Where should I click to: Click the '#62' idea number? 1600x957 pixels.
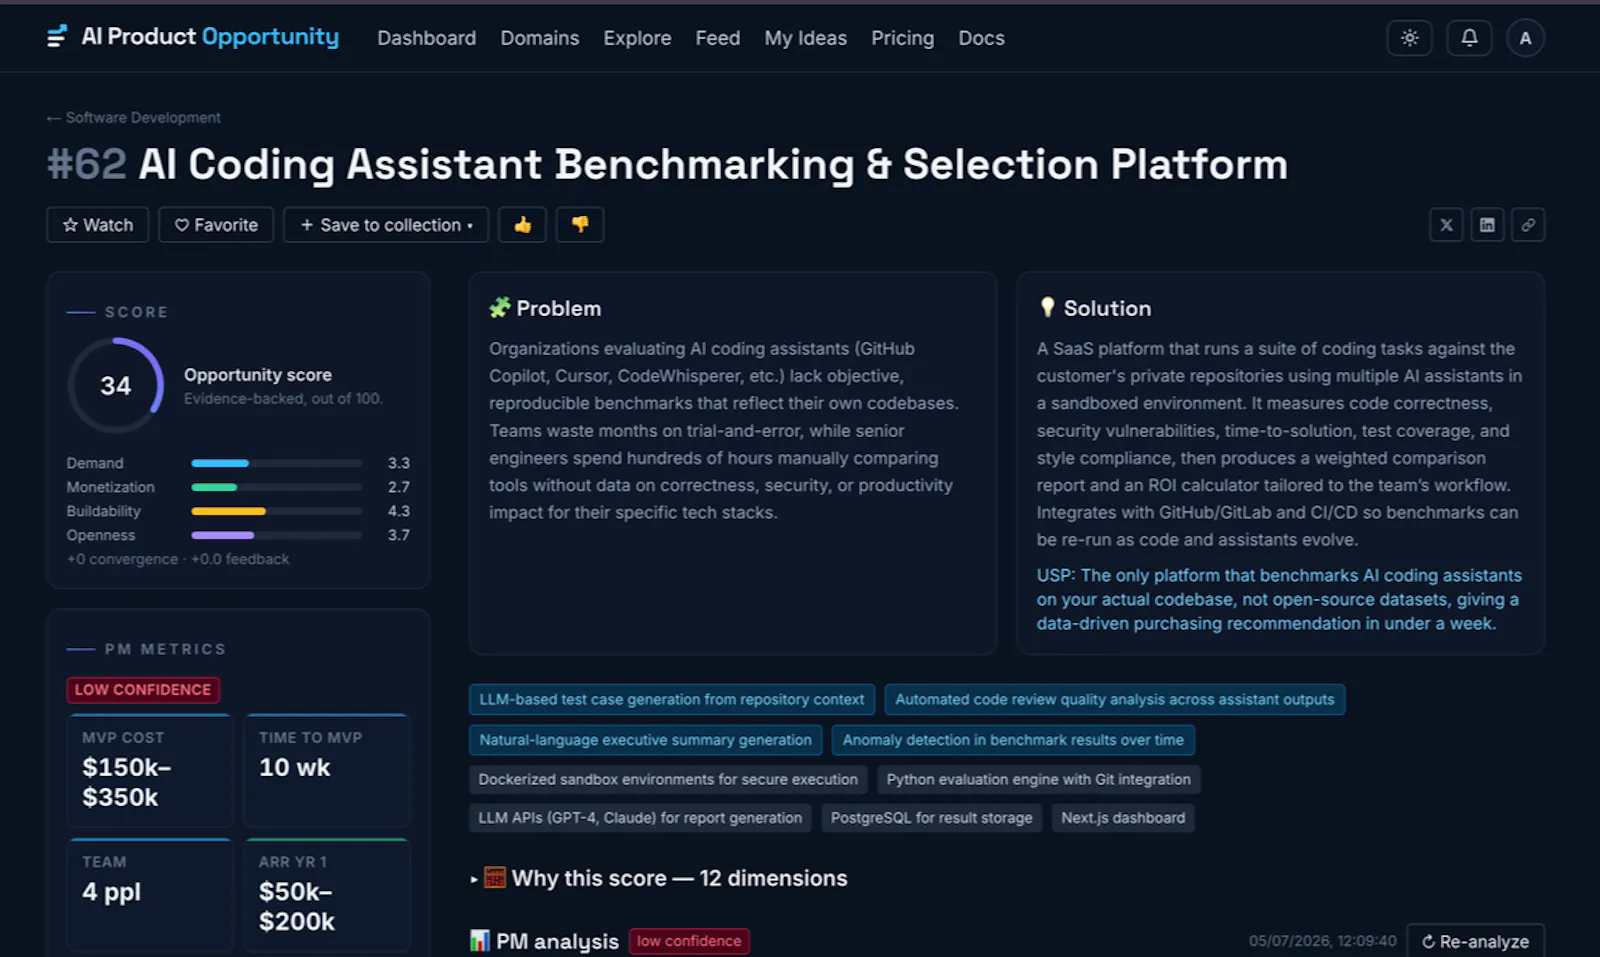(x=87, y=164)
